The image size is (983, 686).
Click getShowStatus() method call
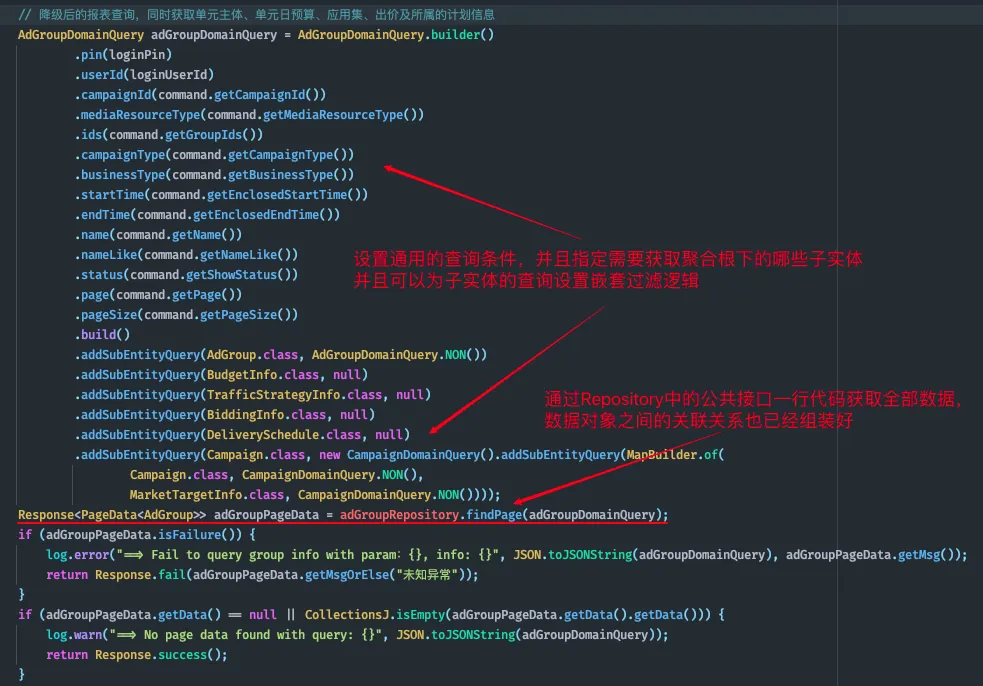point(239,275)
